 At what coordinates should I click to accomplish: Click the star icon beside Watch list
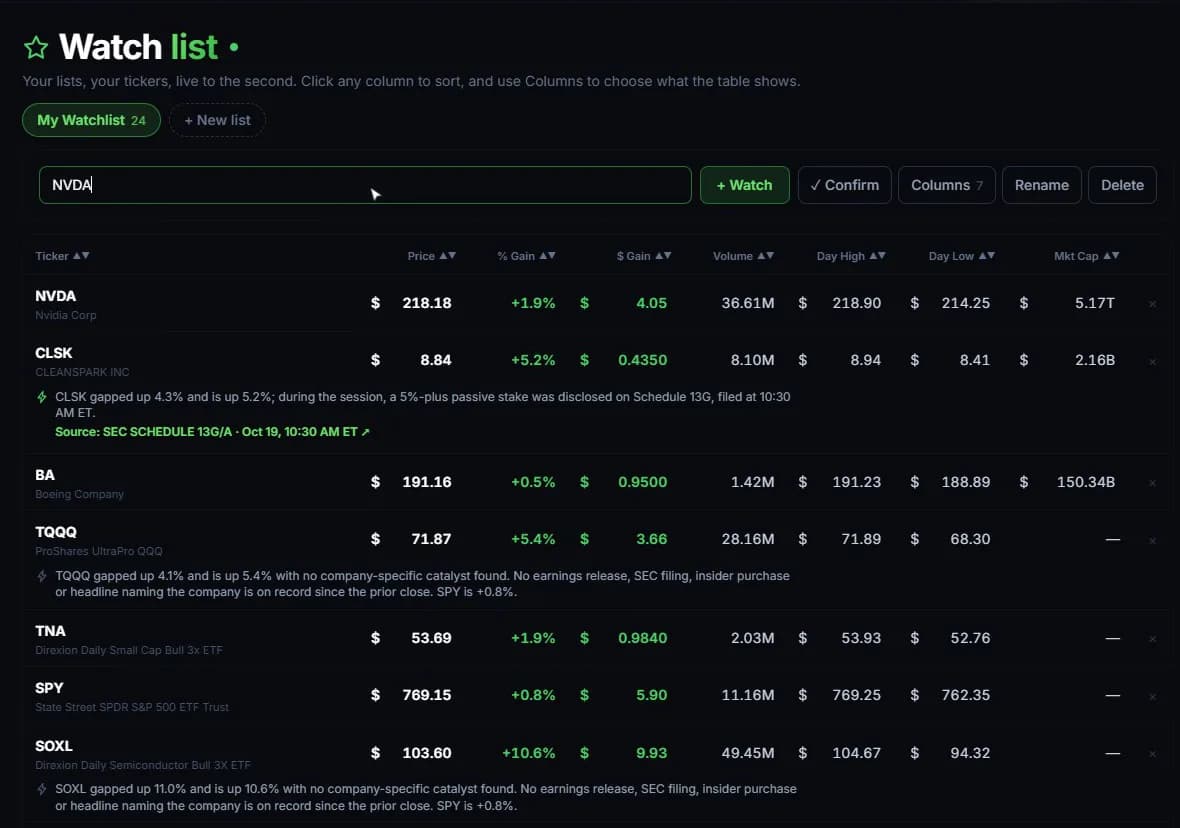[35, 47]
